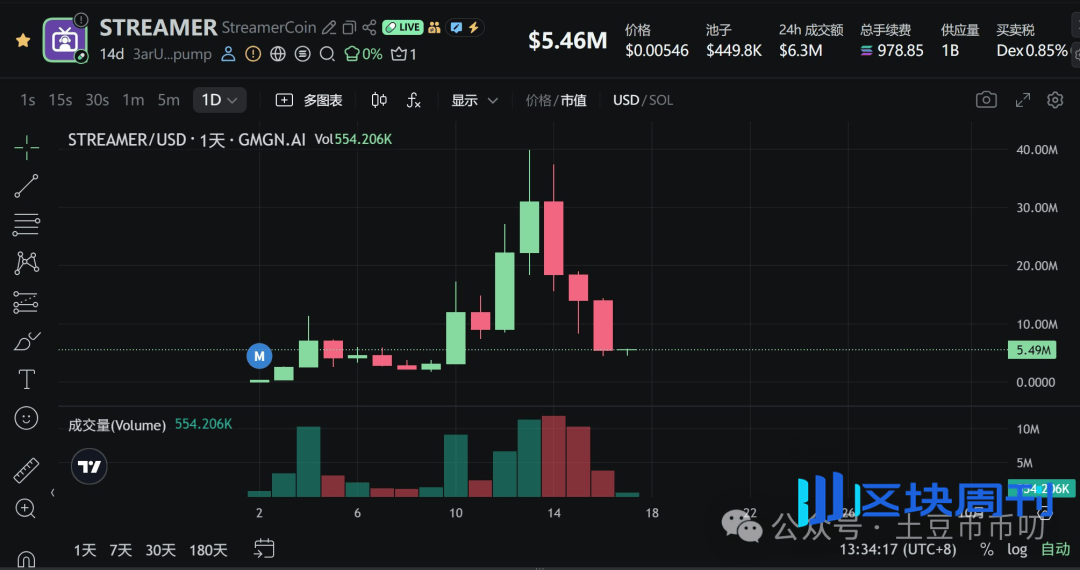Click the 成交量(Volume) indicator label
Image resolution: width=1080 pixels, height=570 pixels.
pos(117,425)
